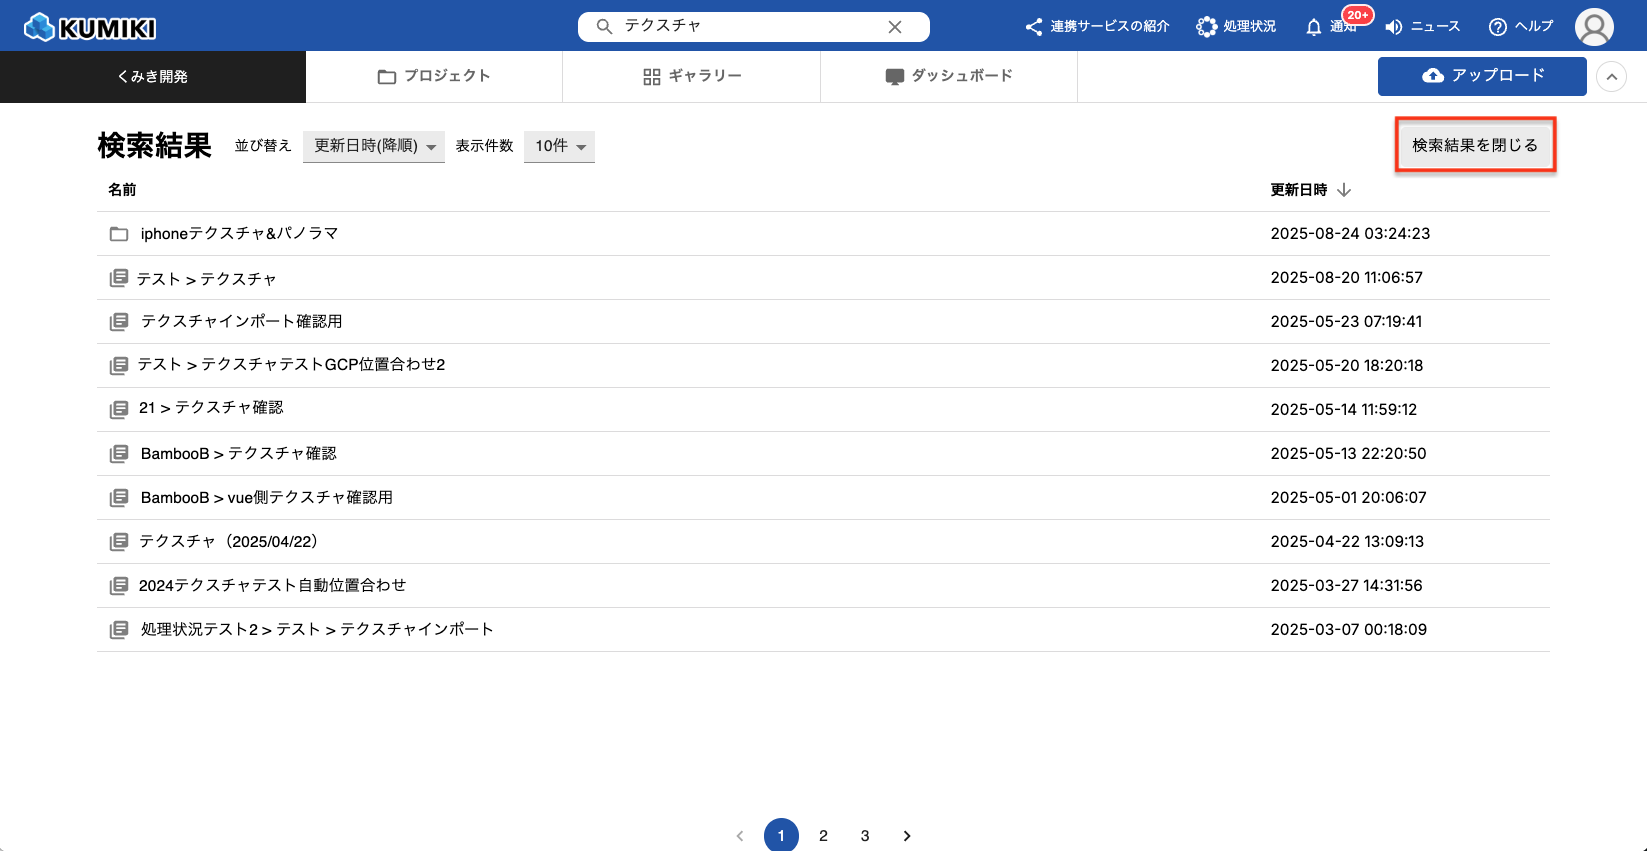Open the notifications bell icon
This screenshot has width=1647, height=851.
click(1314, 27)
